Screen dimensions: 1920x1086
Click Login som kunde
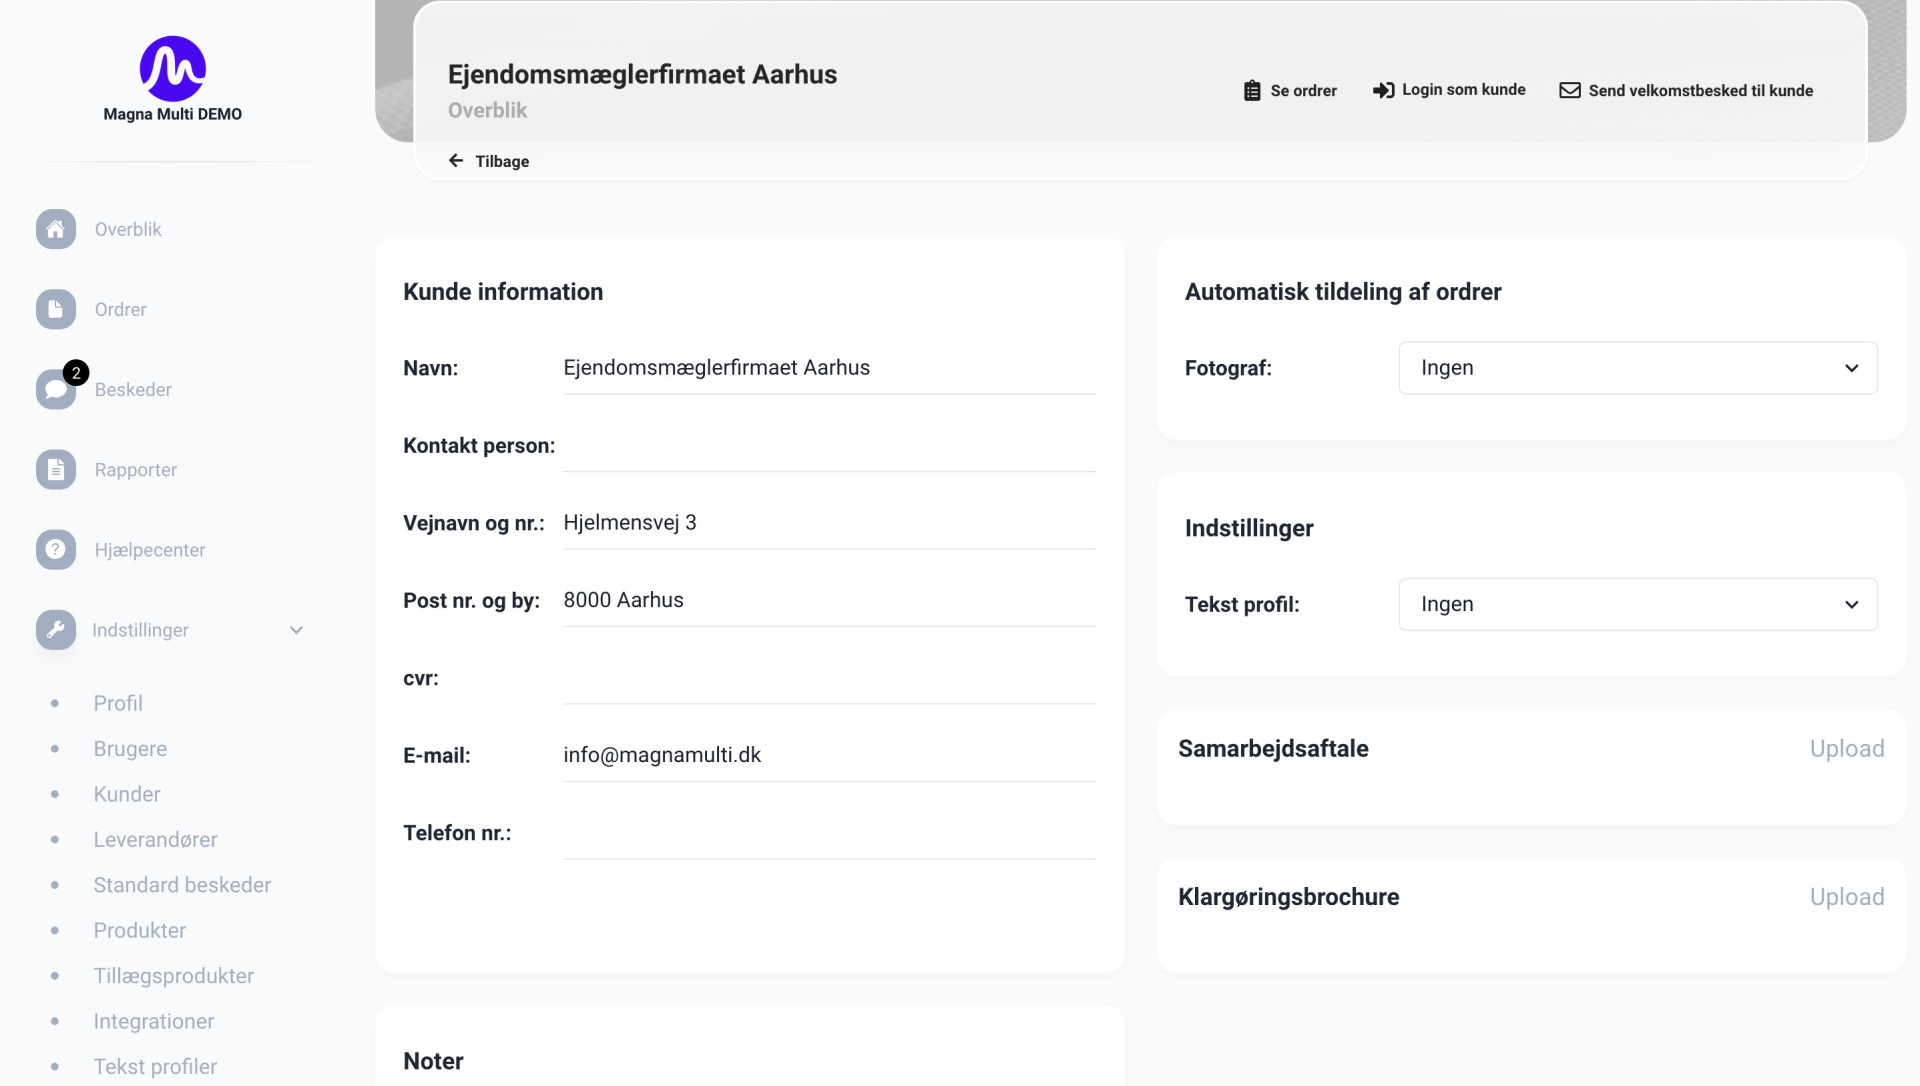pyautogui.click(x=1449, y=90)
